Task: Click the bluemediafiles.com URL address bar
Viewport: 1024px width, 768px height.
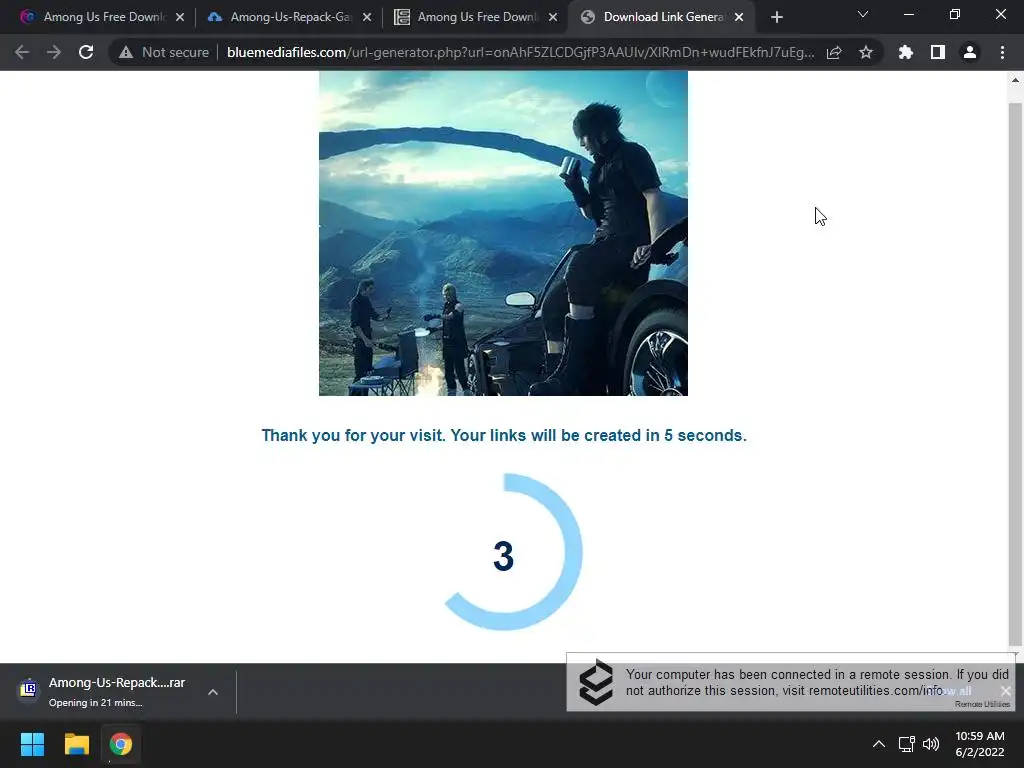Action: click(520, 52)
